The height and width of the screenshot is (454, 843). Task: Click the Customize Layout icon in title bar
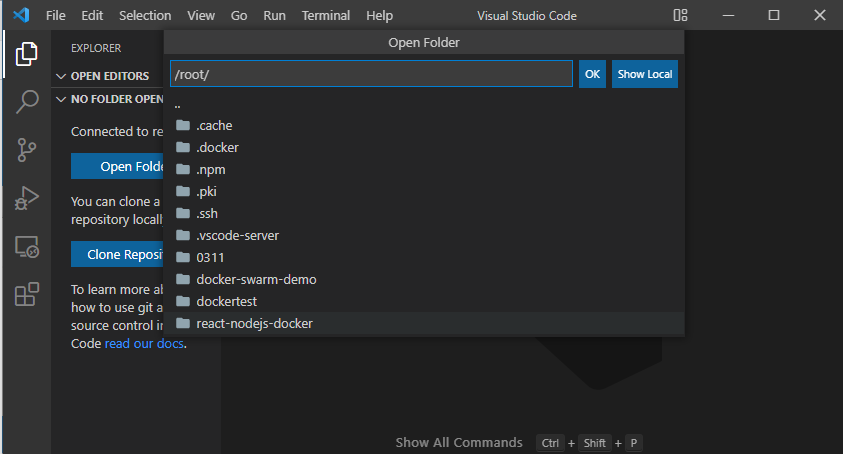tap(680, 15)
